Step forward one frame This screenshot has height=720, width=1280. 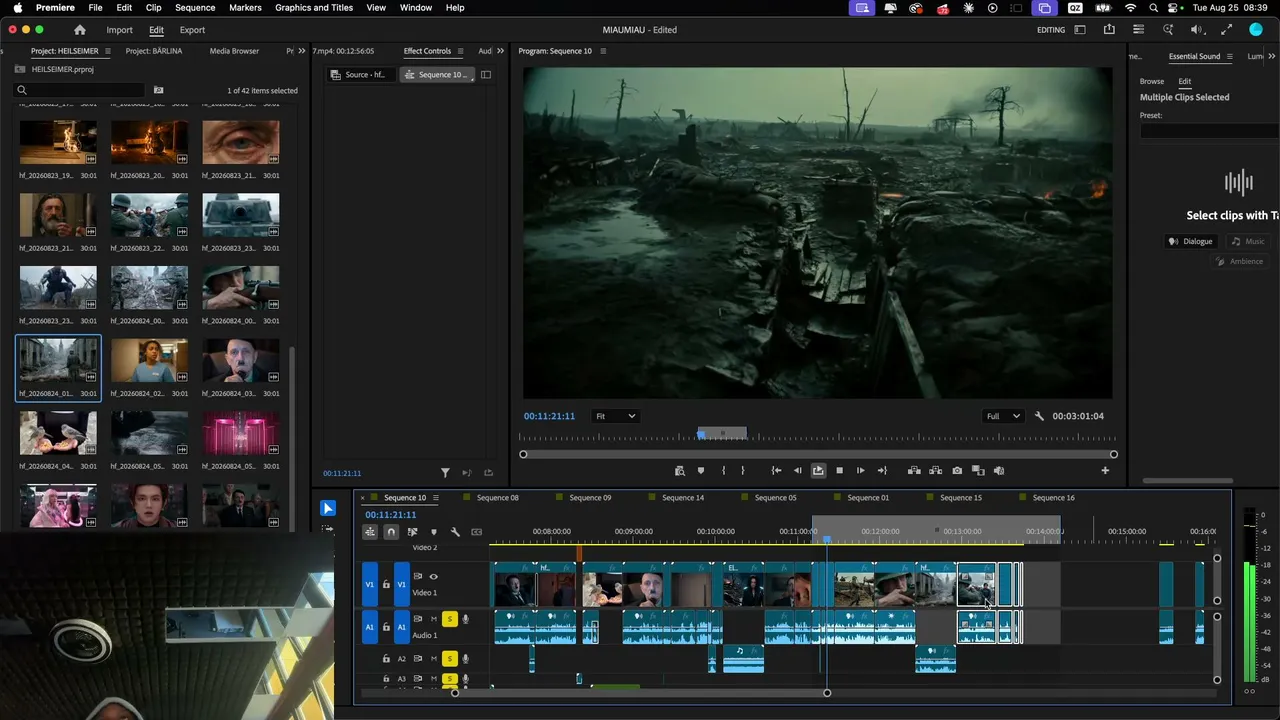click(x=860, y=470)
